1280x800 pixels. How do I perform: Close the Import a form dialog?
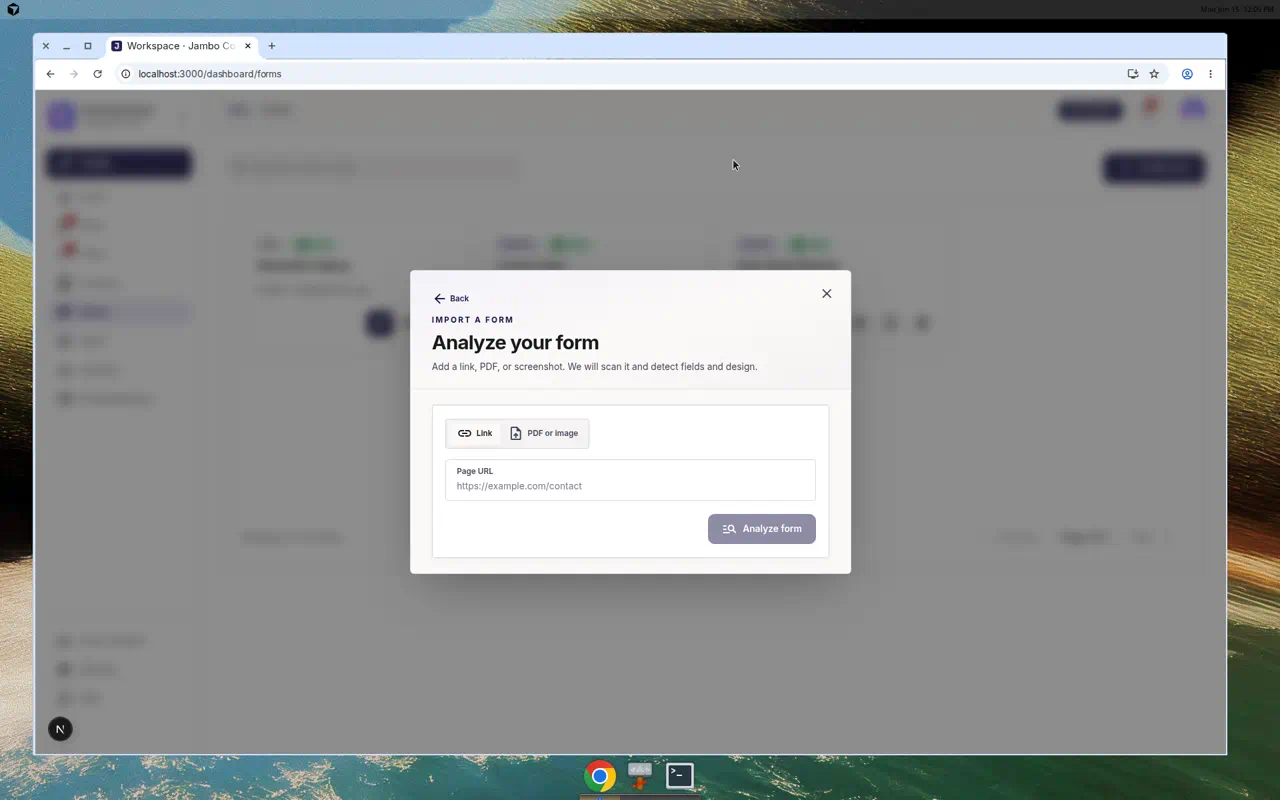826,293
